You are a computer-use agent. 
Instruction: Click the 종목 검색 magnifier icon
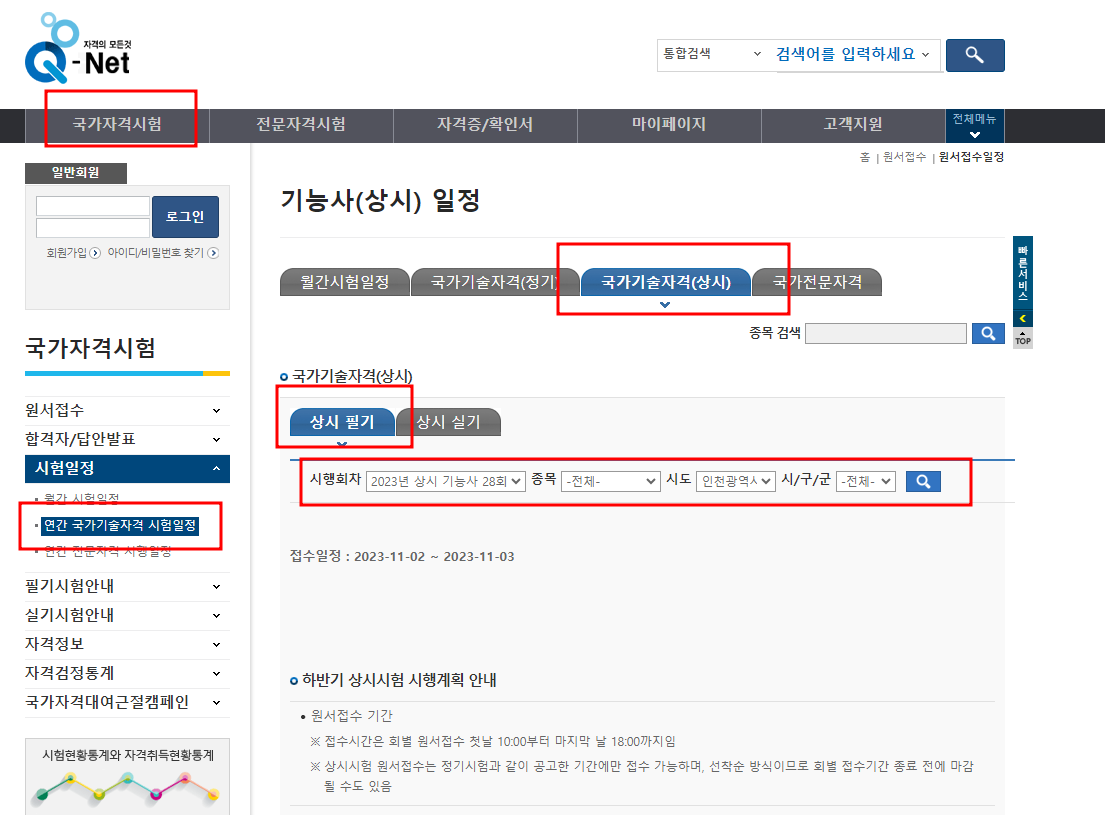coord(988,333)
